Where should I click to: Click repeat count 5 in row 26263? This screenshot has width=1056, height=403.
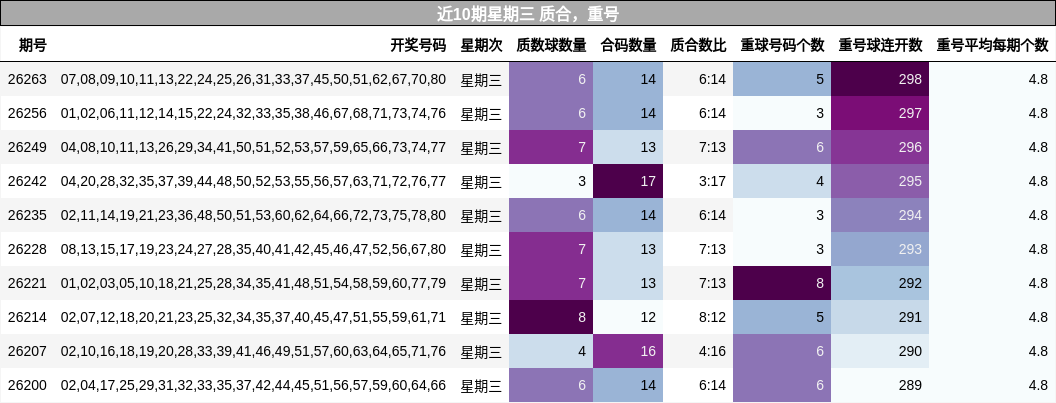click(783, 80)
